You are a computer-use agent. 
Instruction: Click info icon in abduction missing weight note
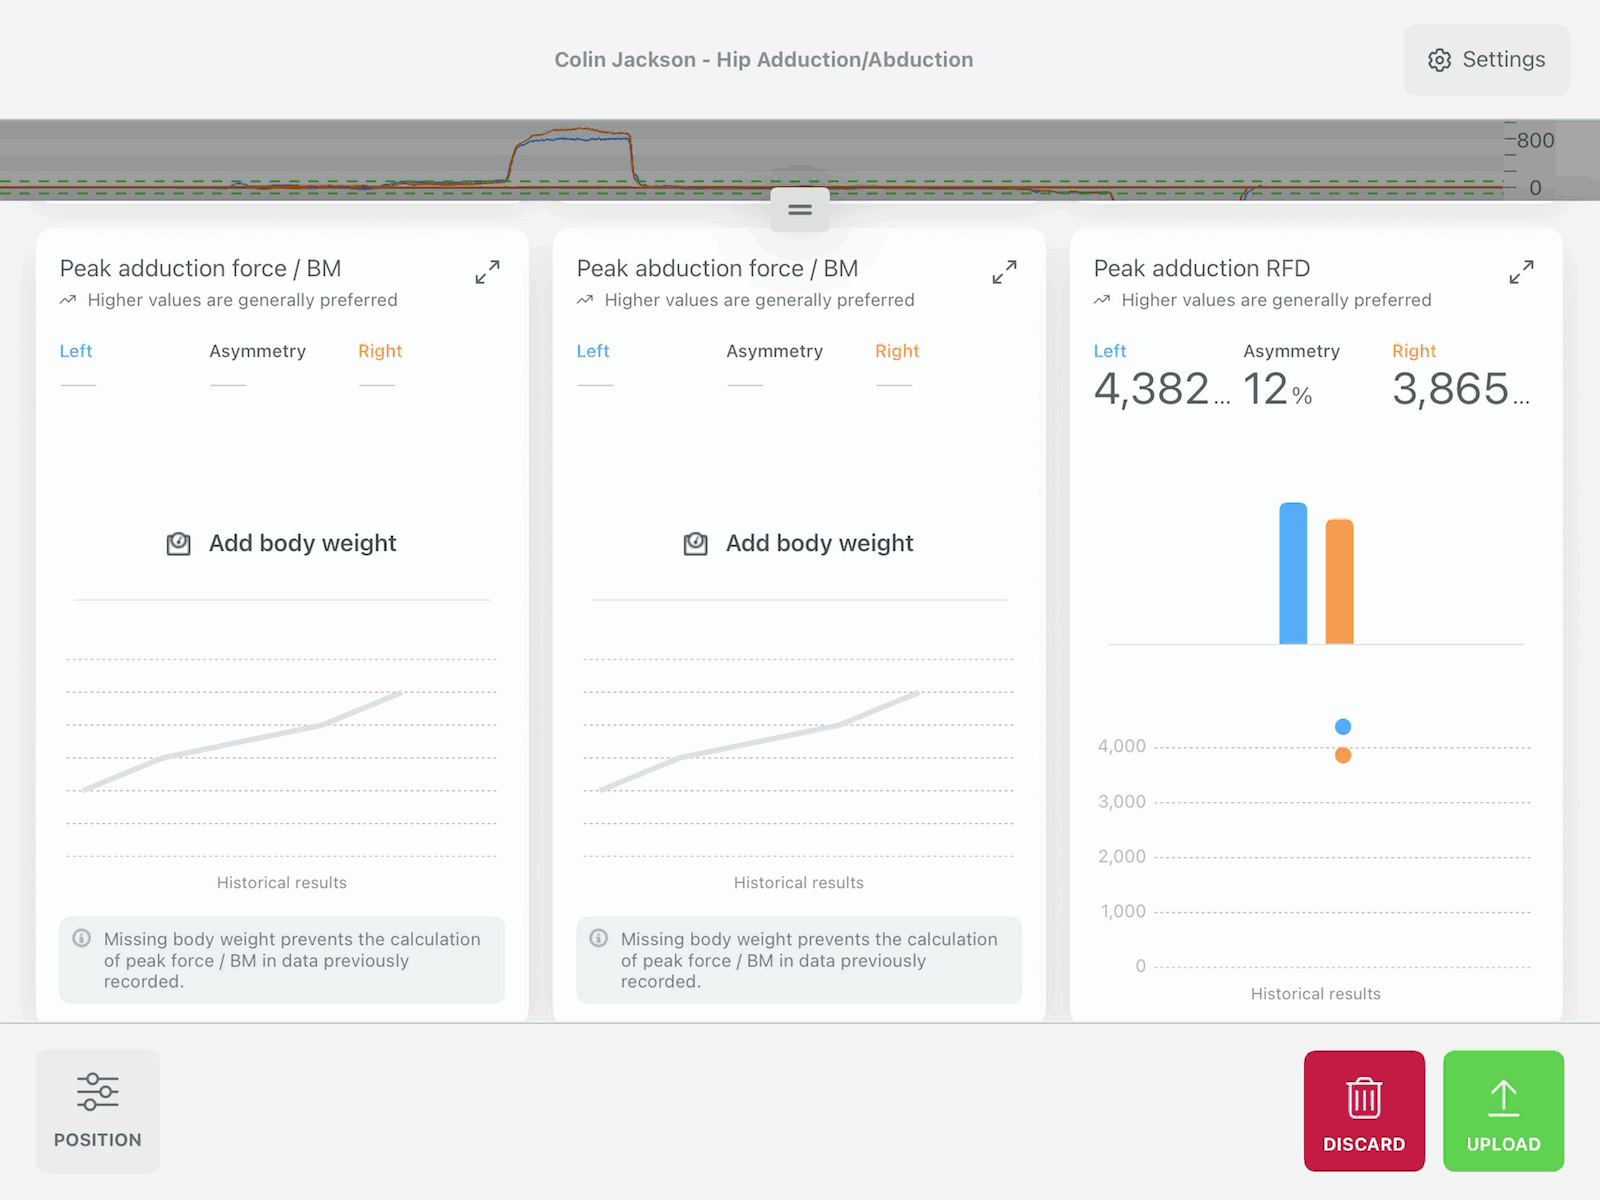tap(599, 938)
